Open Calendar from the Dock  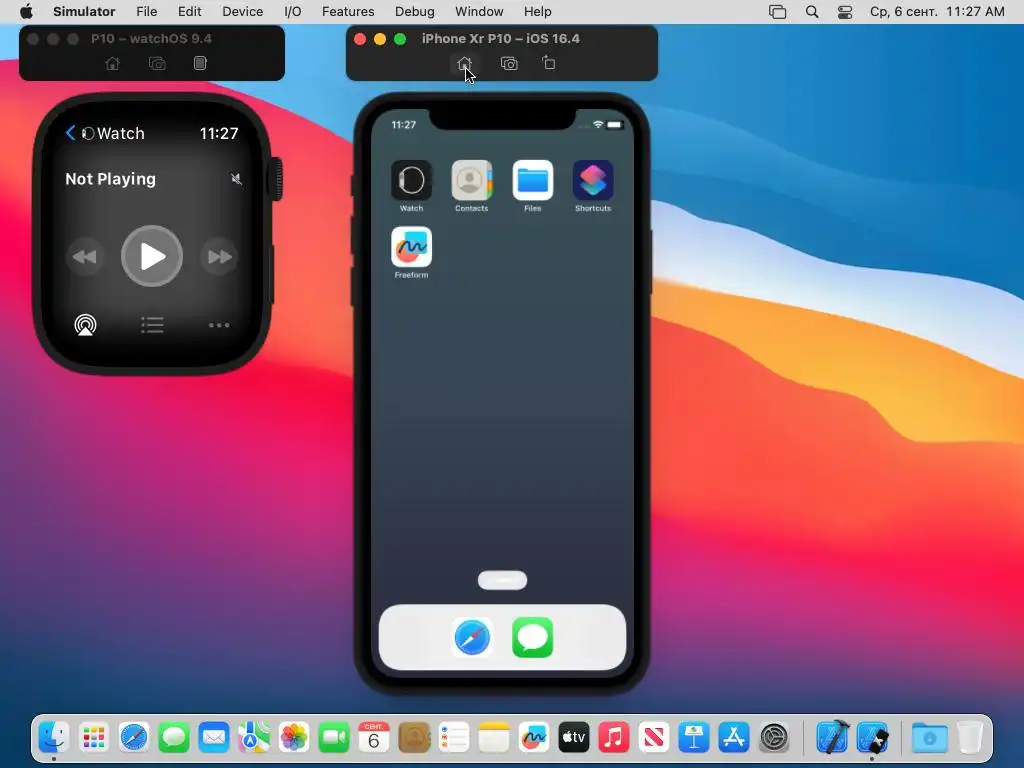374,738
